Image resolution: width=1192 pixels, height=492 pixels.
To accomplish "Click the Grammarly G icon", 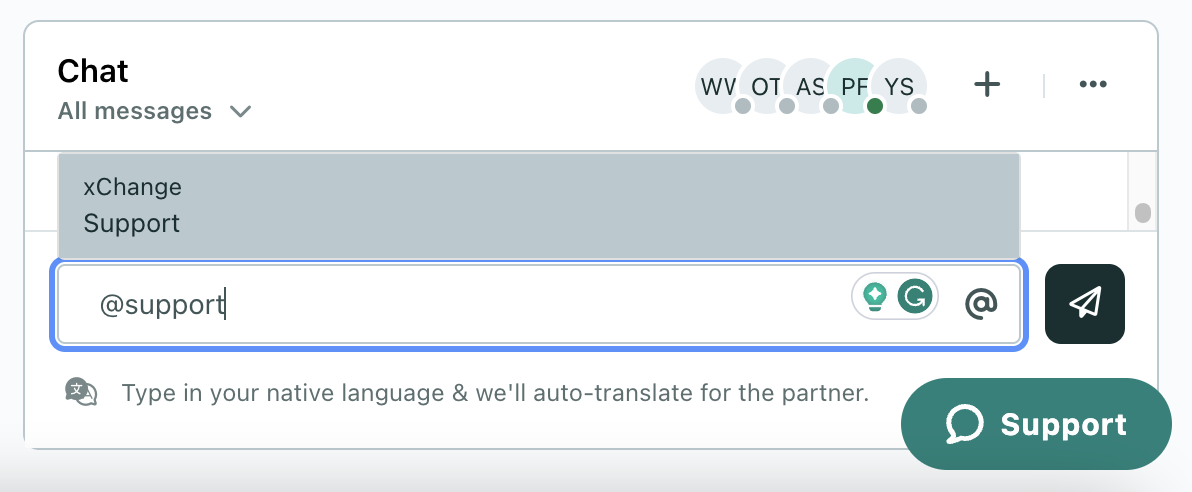I will coord(915,295).
